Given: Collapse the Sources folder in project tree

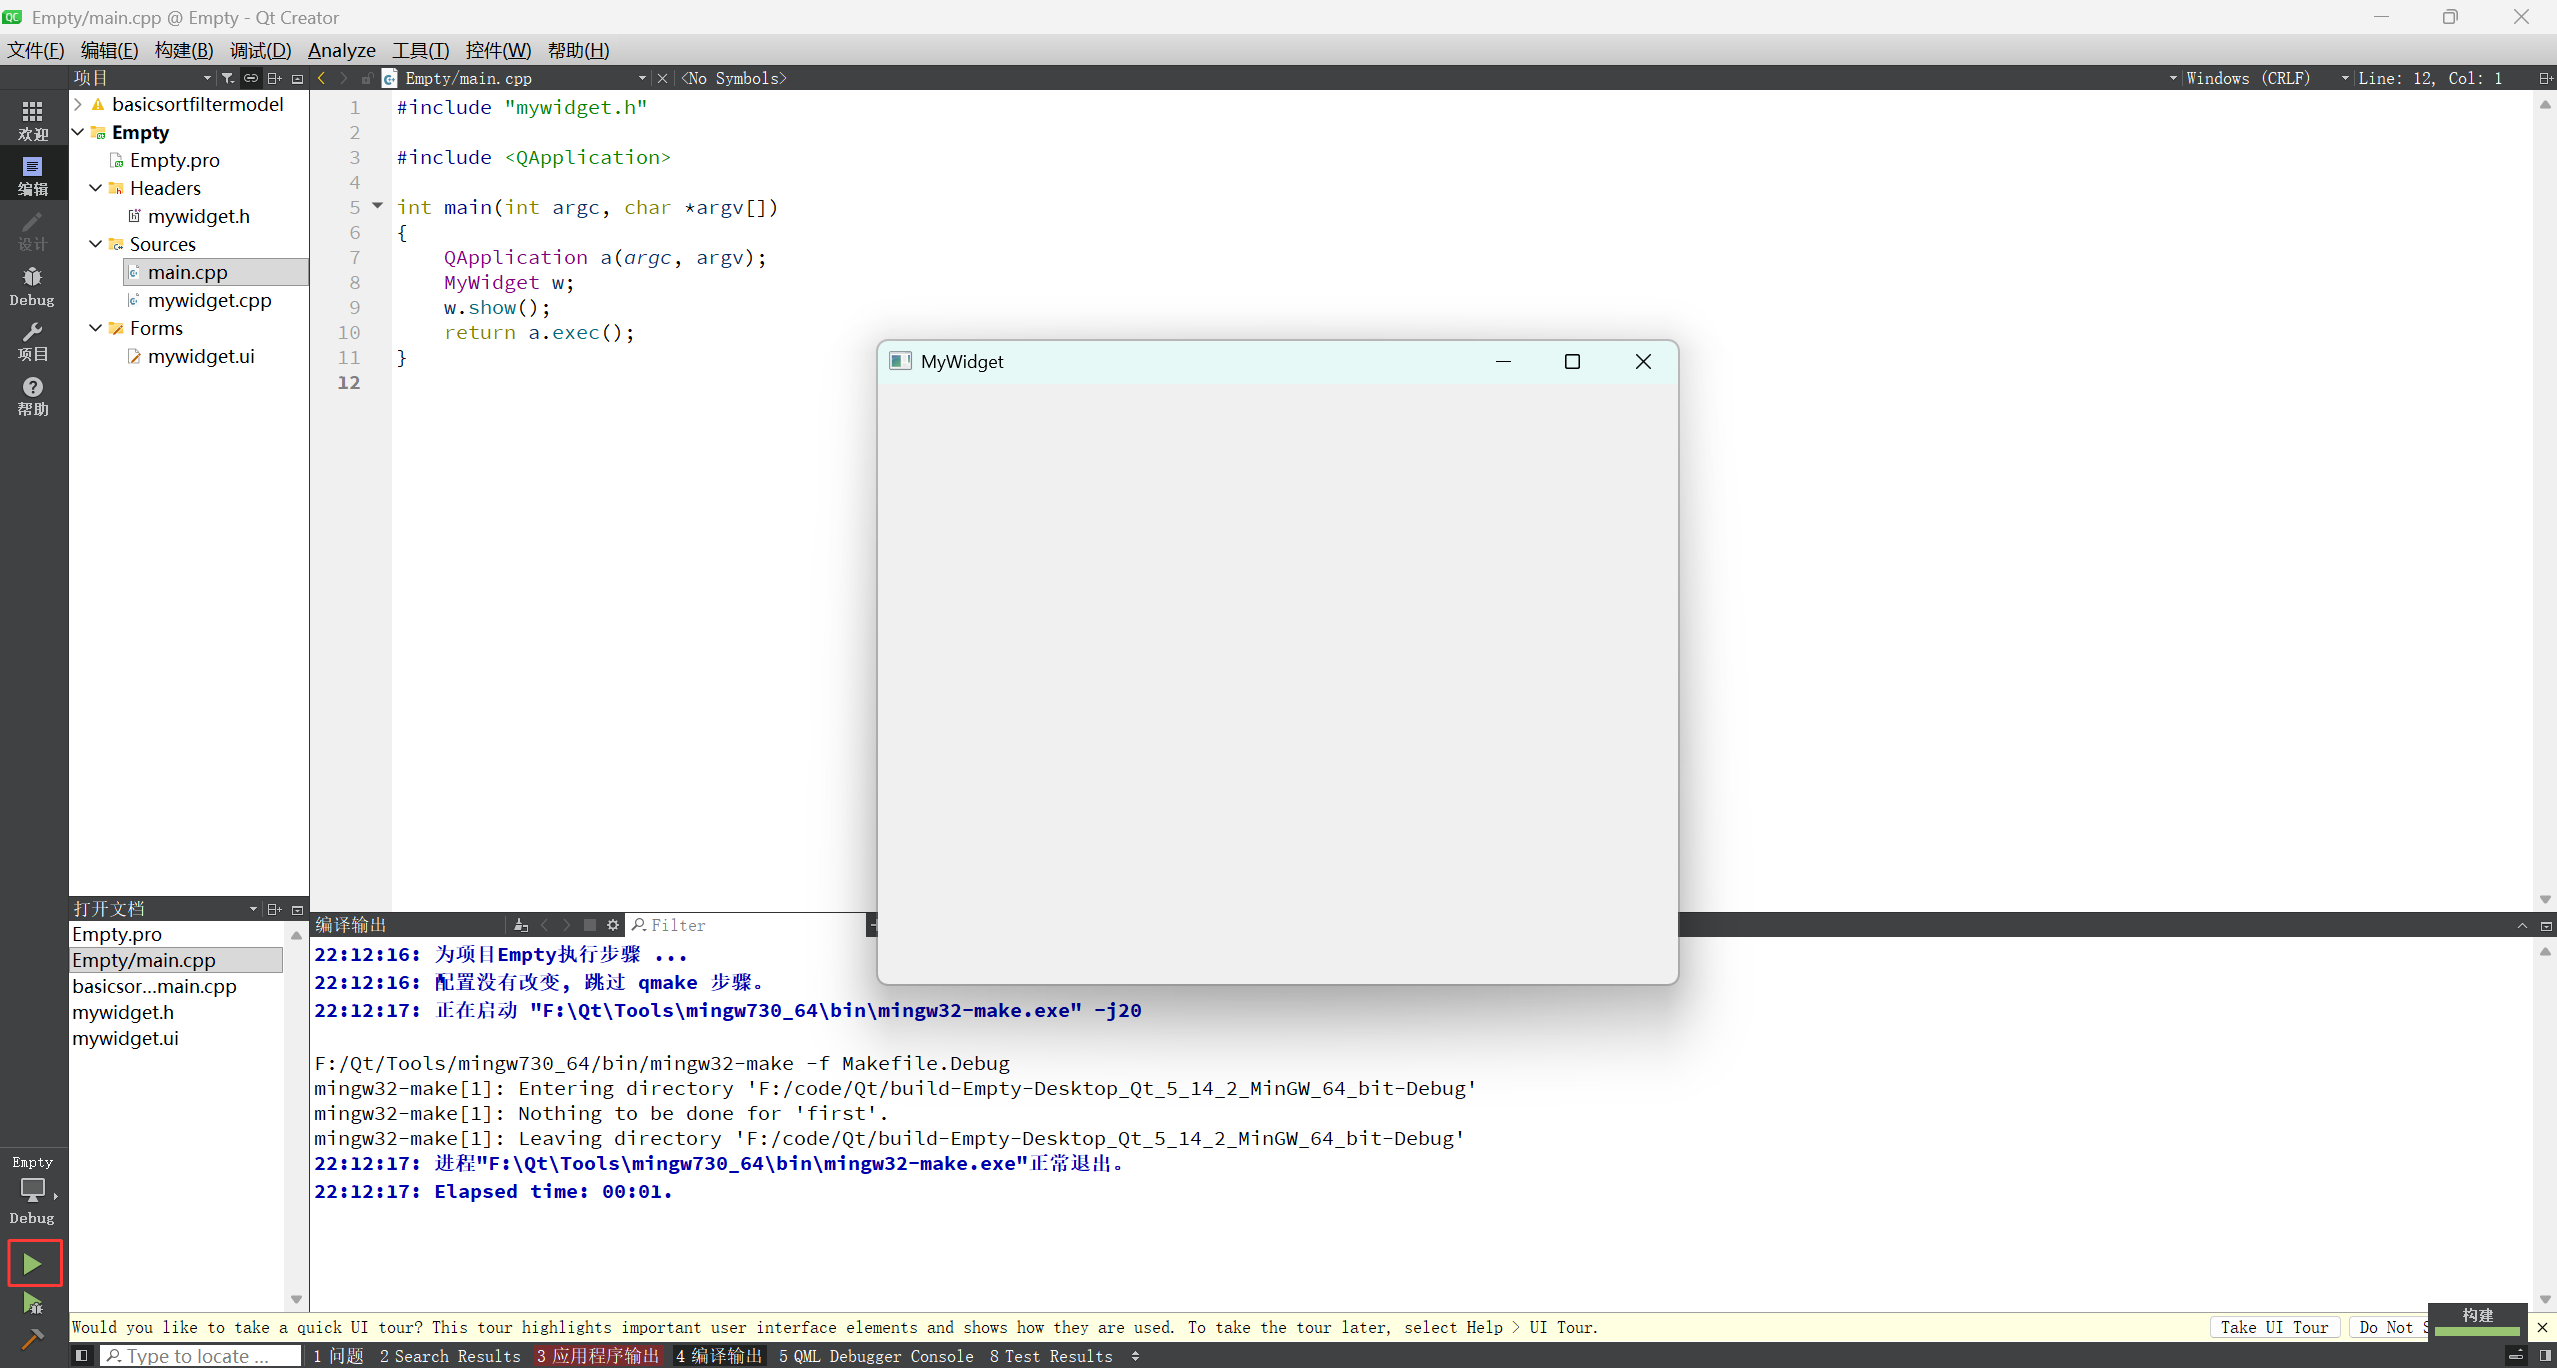Looking at the screenshot, I should pyautogui.click(x=95, y=244).
